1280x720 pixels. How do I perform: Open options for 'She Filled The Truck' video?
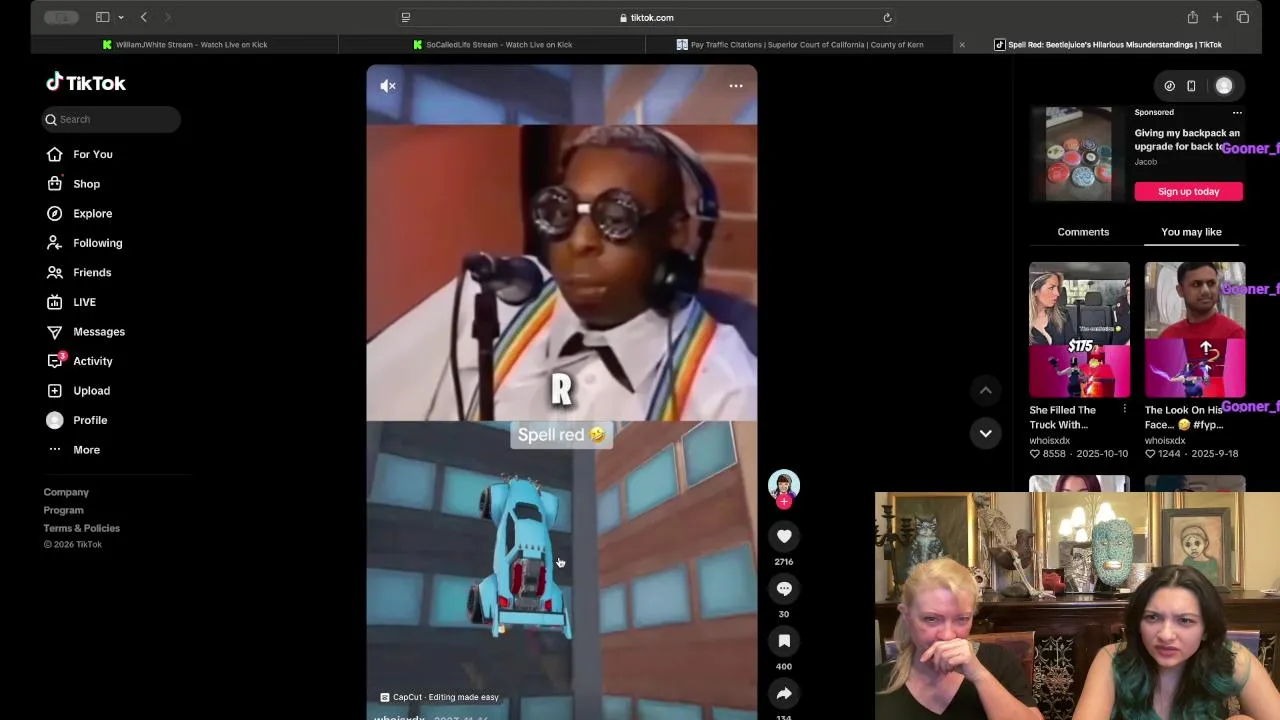pyautogui.click(x=1124, y=410)
